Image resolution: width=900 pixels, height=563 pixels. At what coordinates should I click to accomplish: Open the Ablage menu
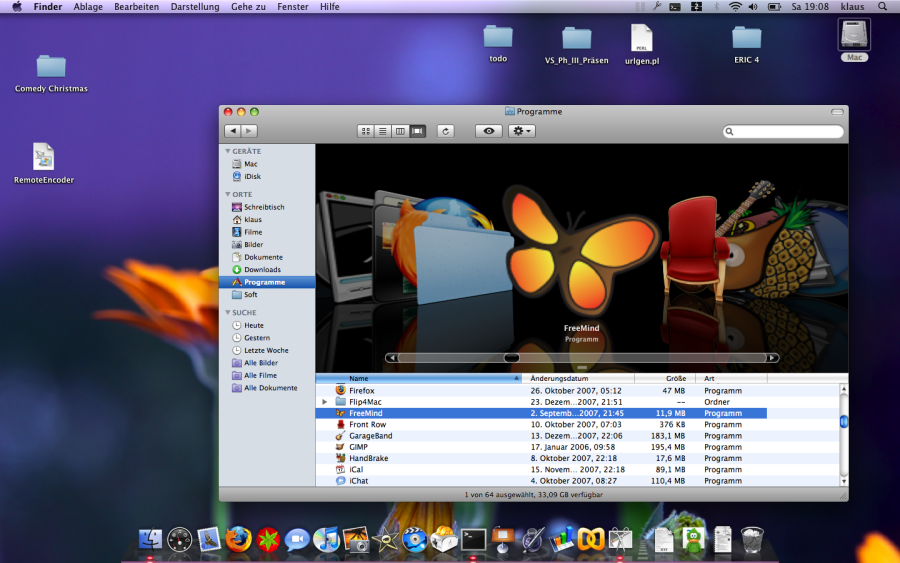88,7
